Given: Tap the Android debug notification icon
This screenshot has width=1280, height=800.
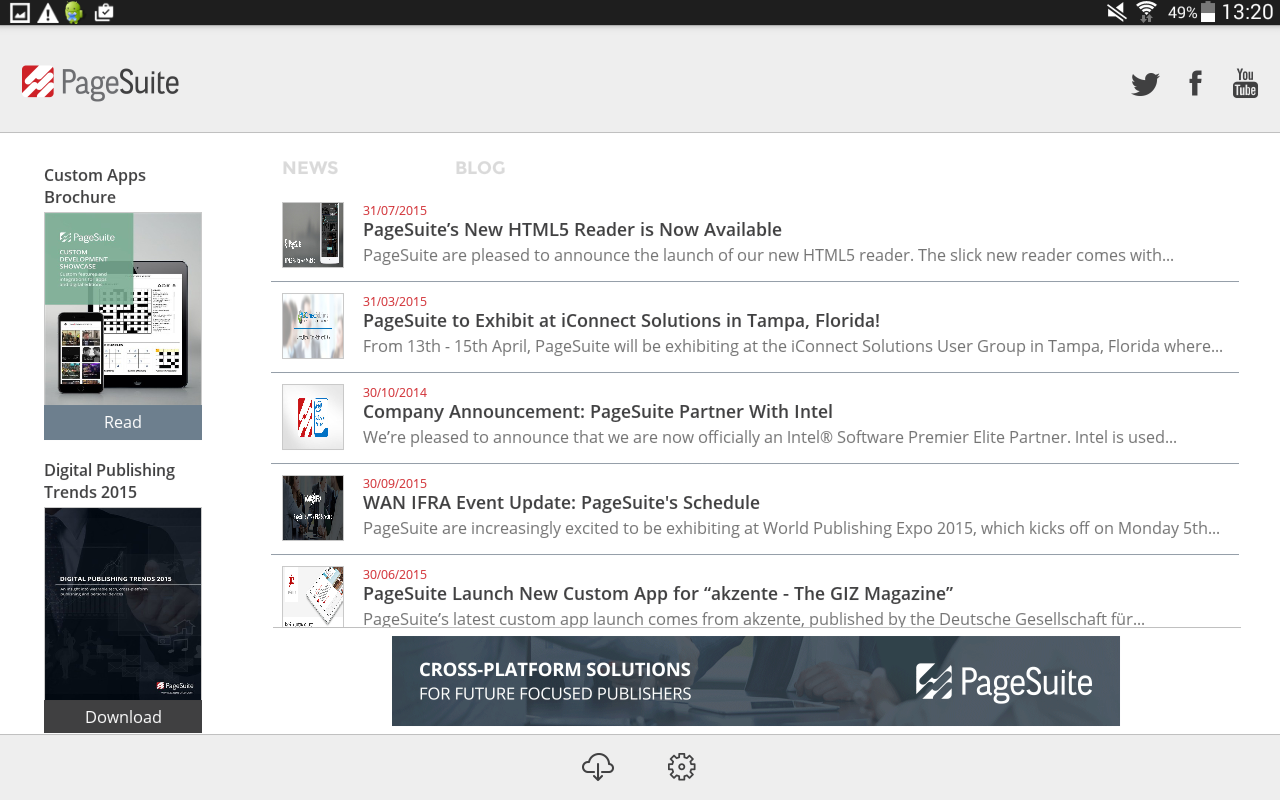Looking at the screenshot, I should tap(74, 13).
